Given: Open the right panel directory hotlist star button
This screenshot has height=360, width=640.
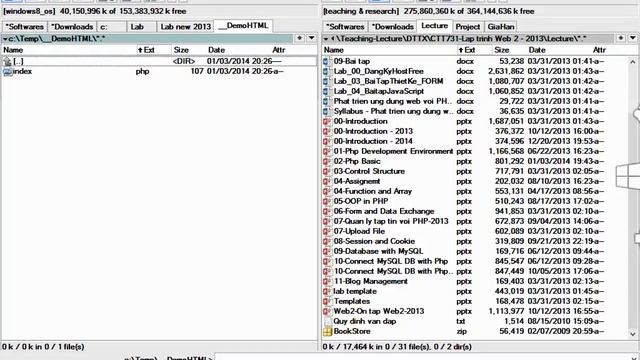Looking at the screenshot, I should pyautogui.click(x=620, y=38).
